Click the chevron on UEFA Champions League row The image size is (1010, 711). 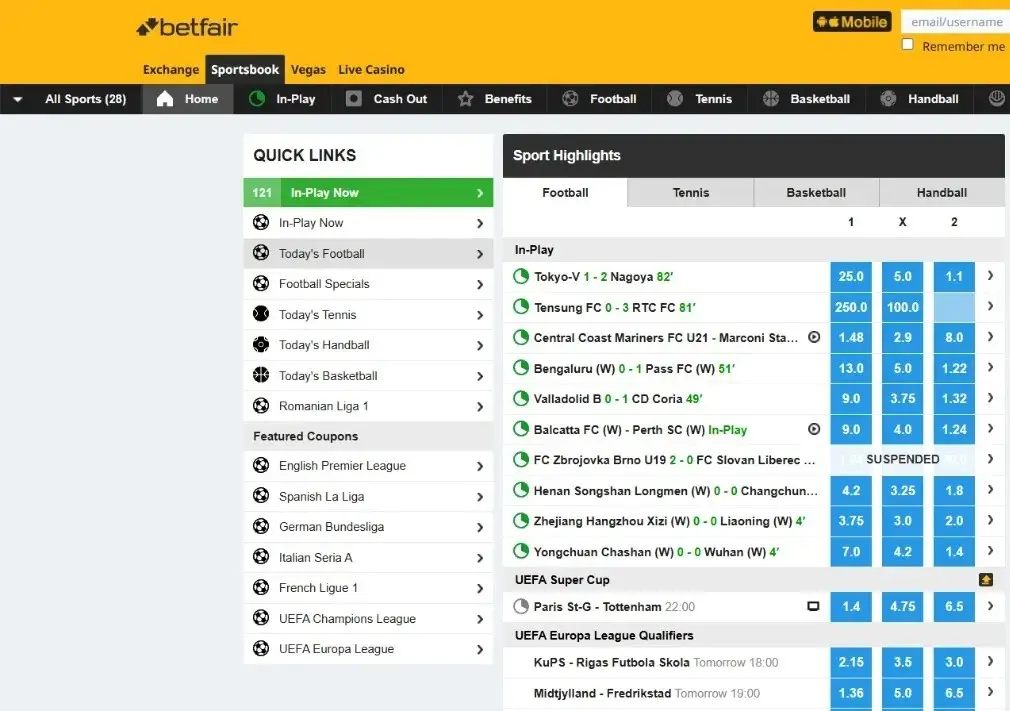(x=480, y=619)
